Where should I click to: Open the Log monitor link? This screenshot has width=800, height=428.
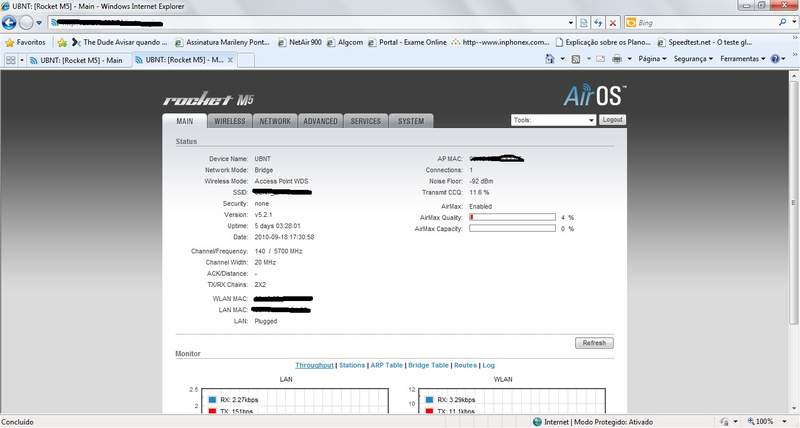[x=488, y=365]
